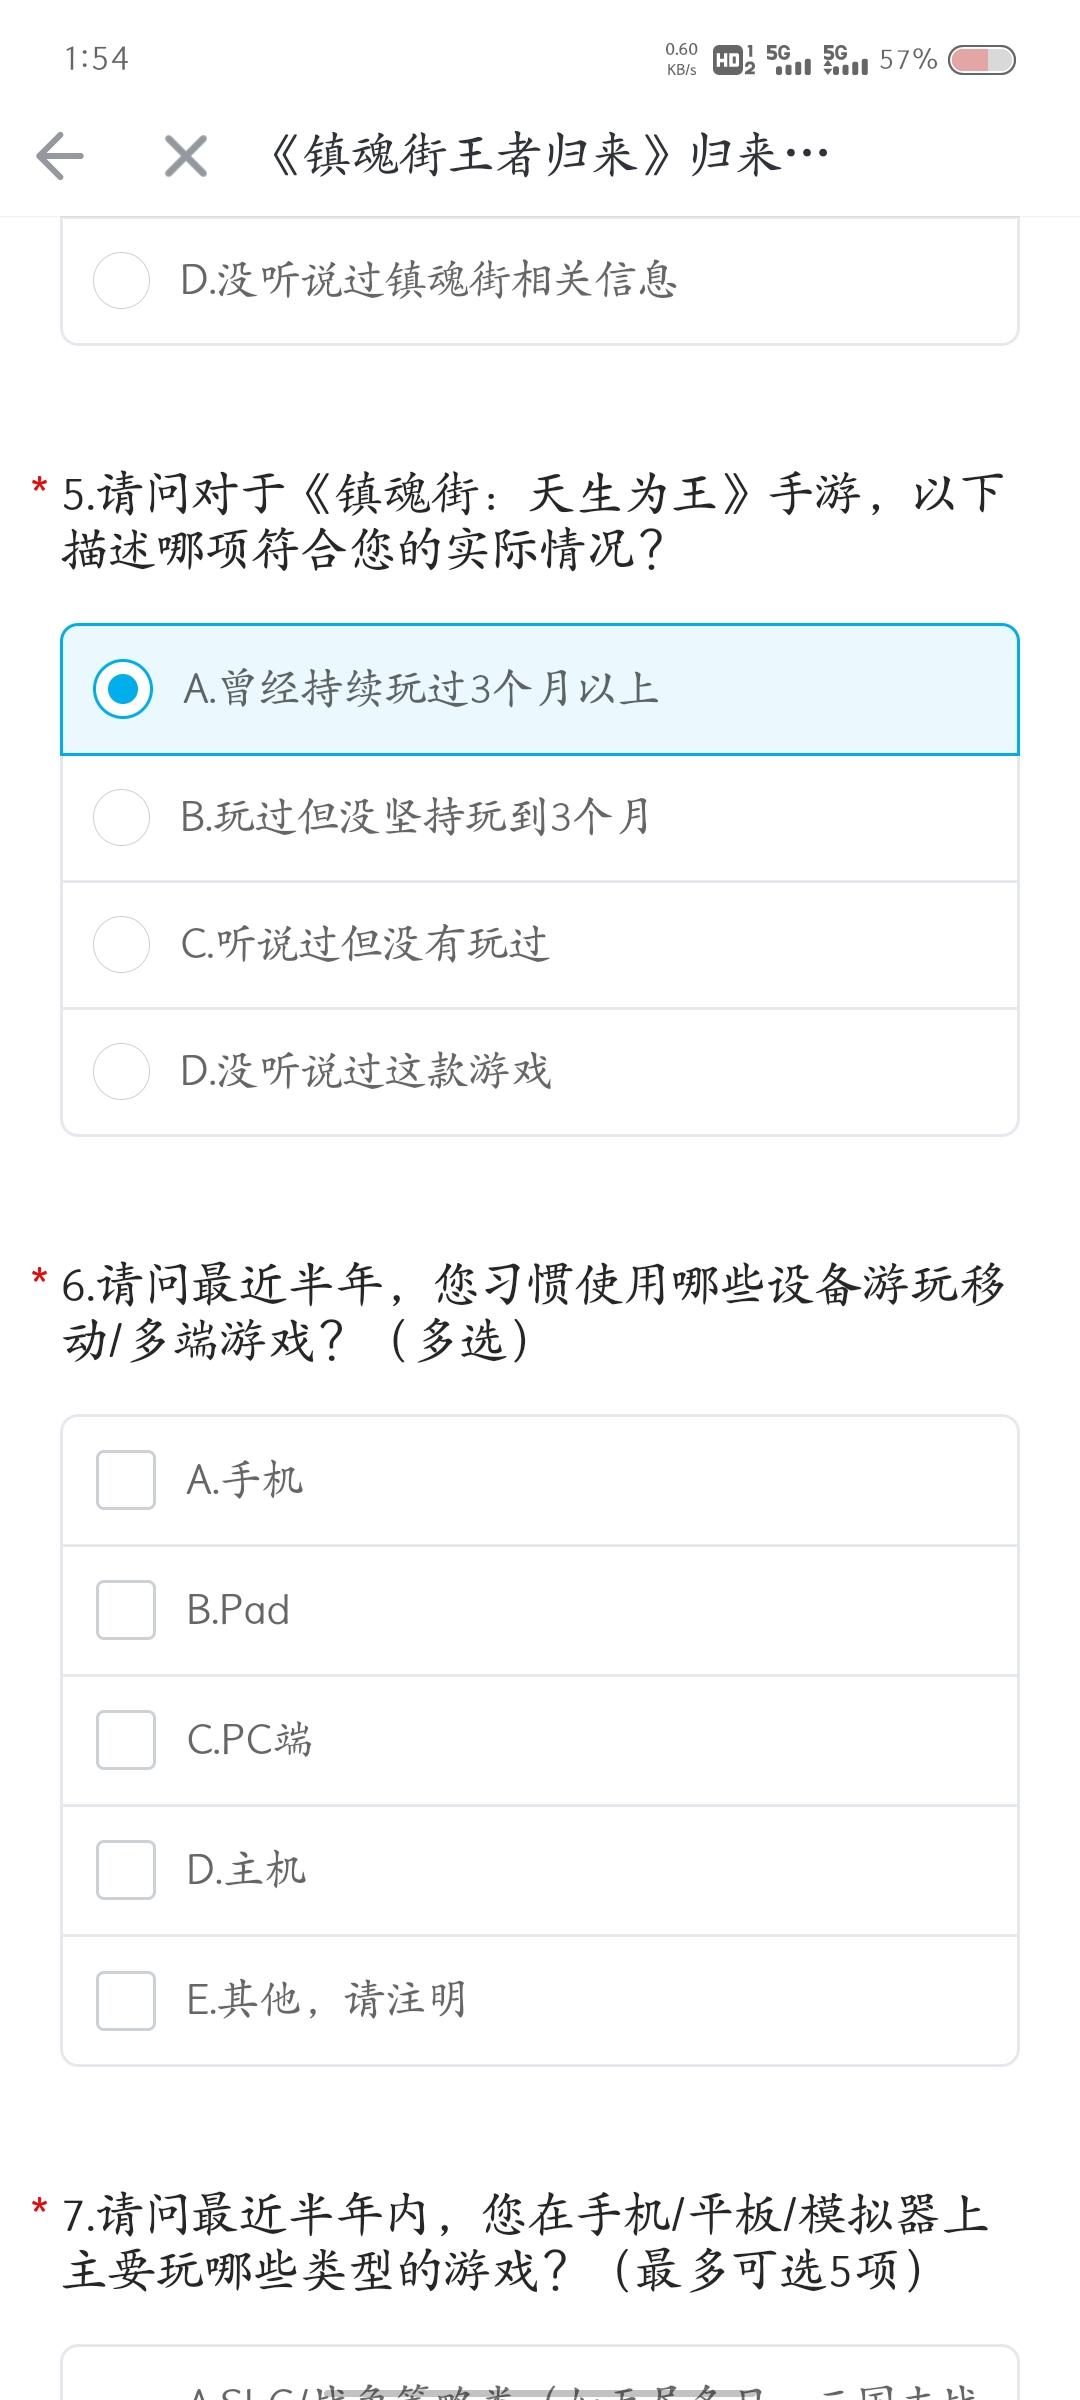The height and width of the screenshot is (2400, 1080).
Task: Select radio option D.没听说过镇魂街相关信息
Action: pos(122,280)
